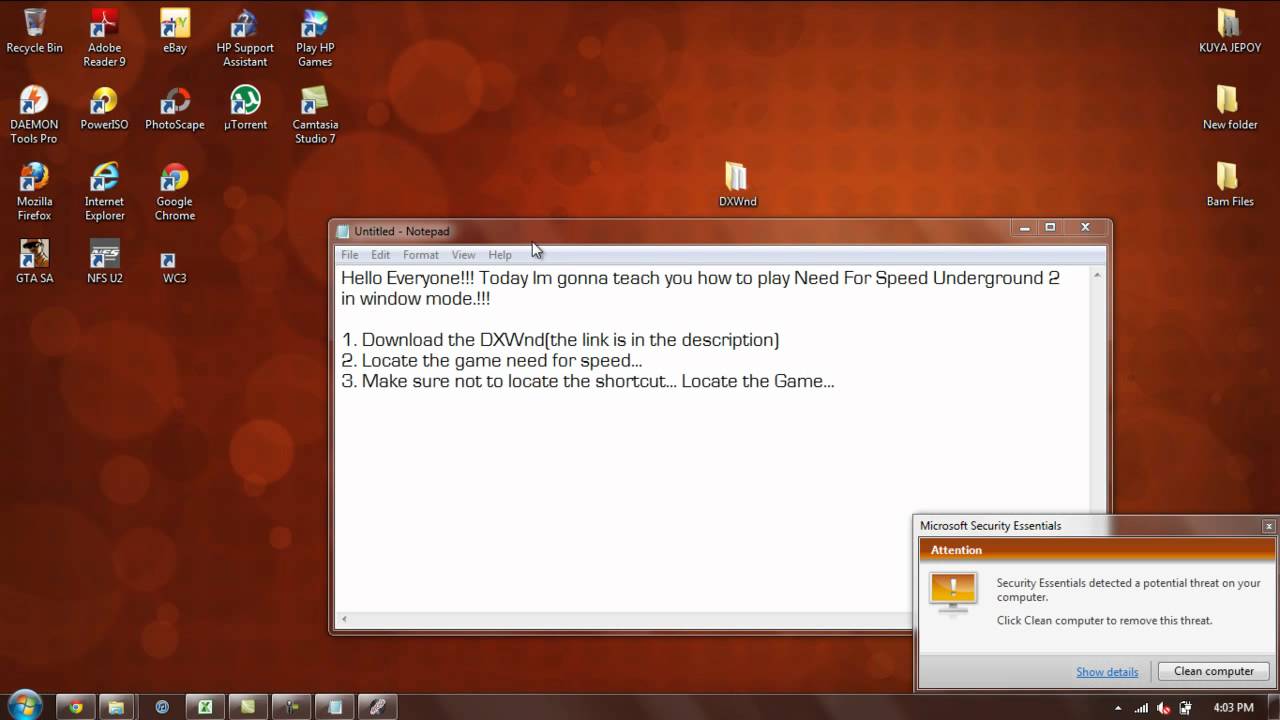Click the '1. Download the DXWnd' line
Viewport: 1280px width, 720px height.
(x=560, y=340)
